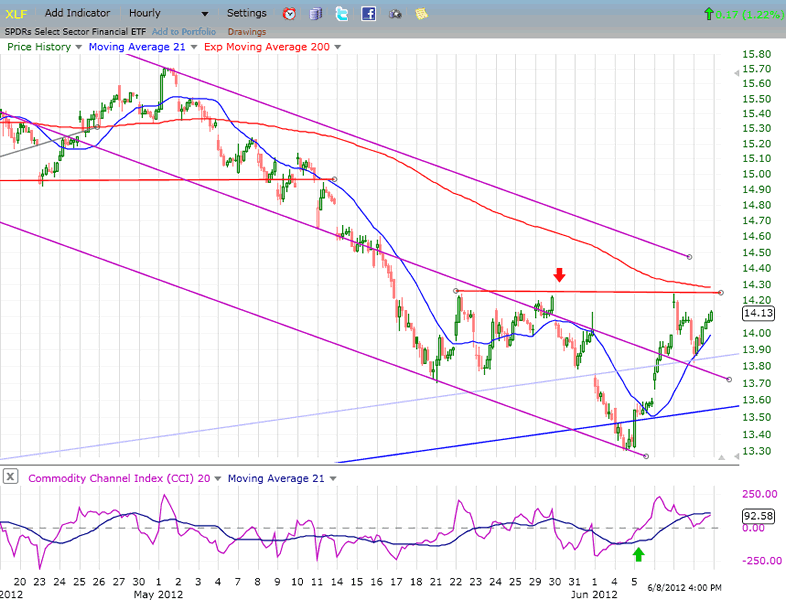Select the green up arrow on CCI panel
786x600 pixels.
[x=639, y=553]
